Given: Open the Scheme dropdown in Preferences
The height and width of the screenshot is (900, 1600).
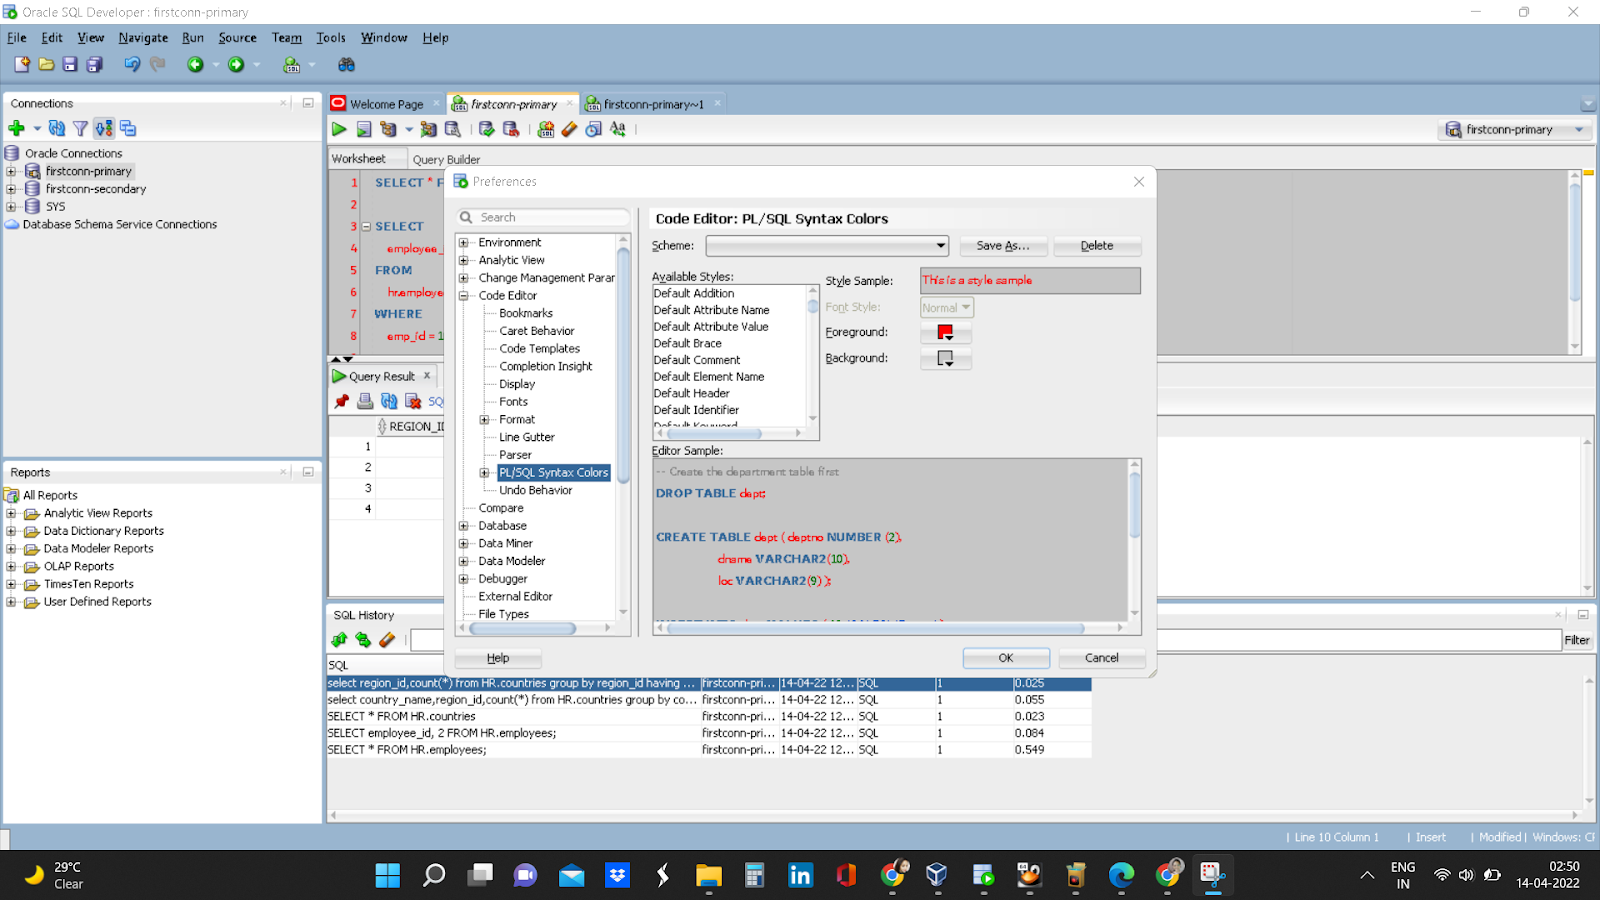Looking at the screenshot, I should pos(827,246).
